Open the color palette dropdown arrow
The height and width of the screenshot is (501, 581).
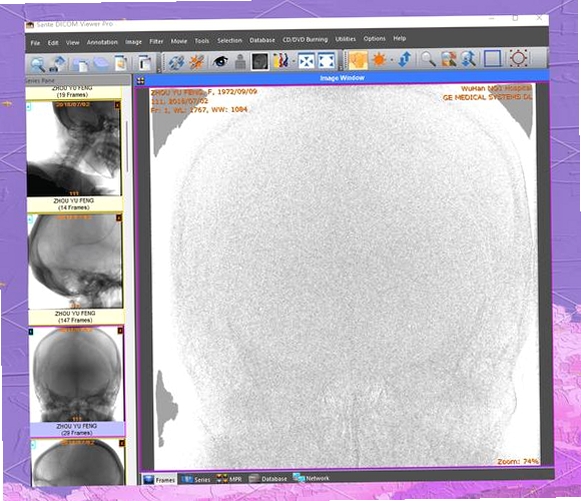click(293, 61)
